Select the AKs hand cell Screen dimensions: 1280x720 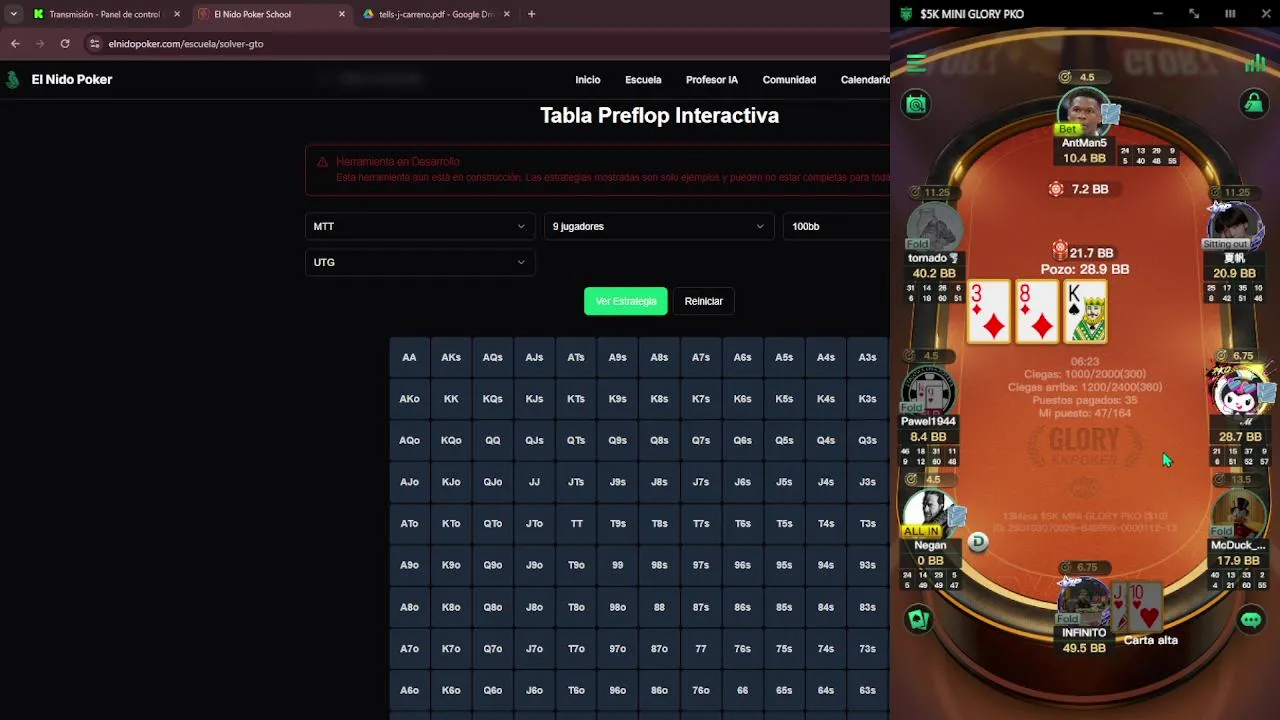(451, 357)
